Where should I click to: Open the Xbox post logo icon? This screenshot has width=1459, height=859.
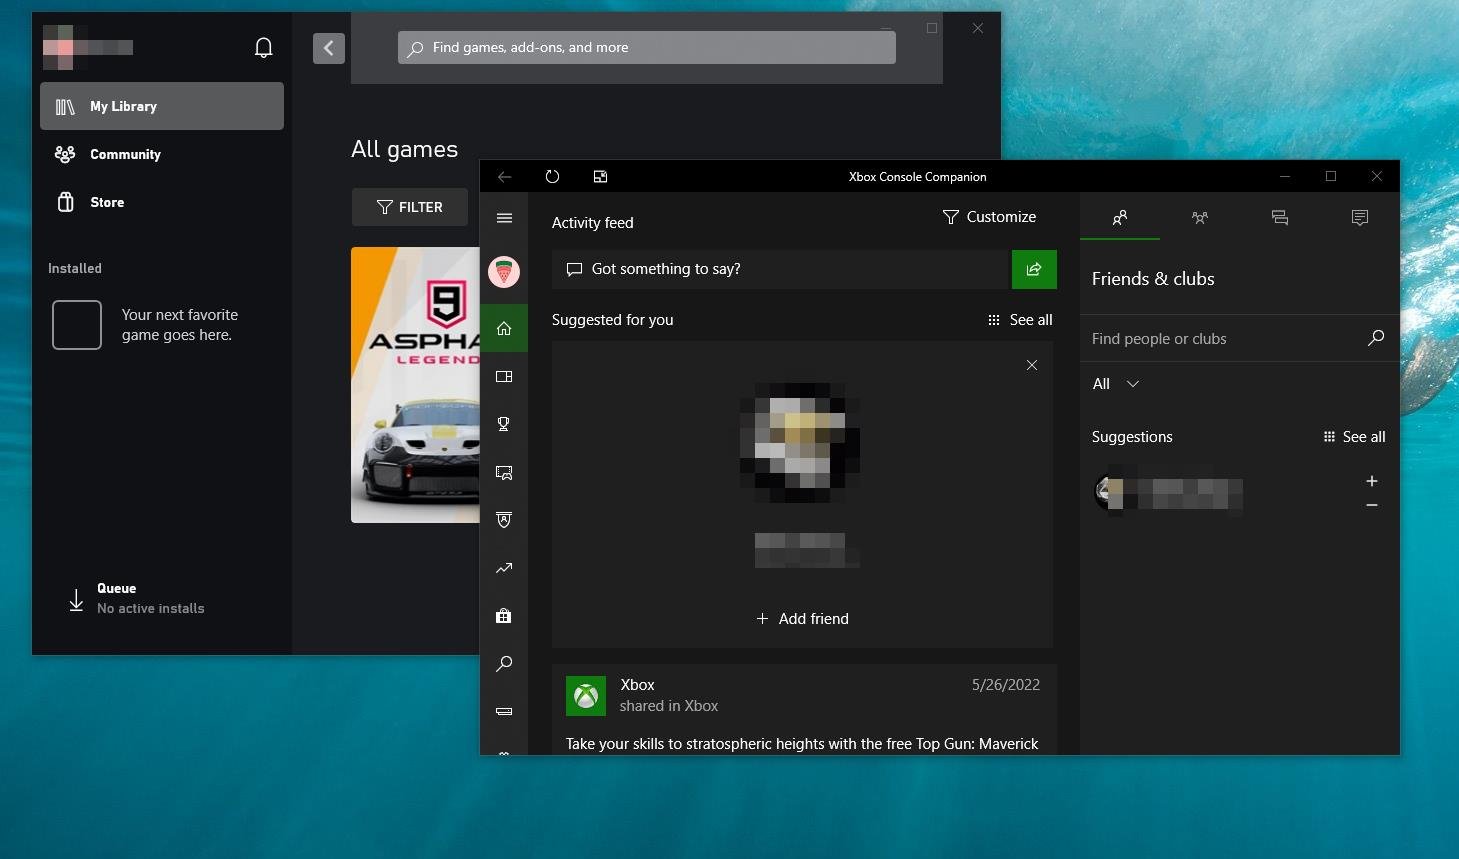pyautogui.click(x=586, y=696)
